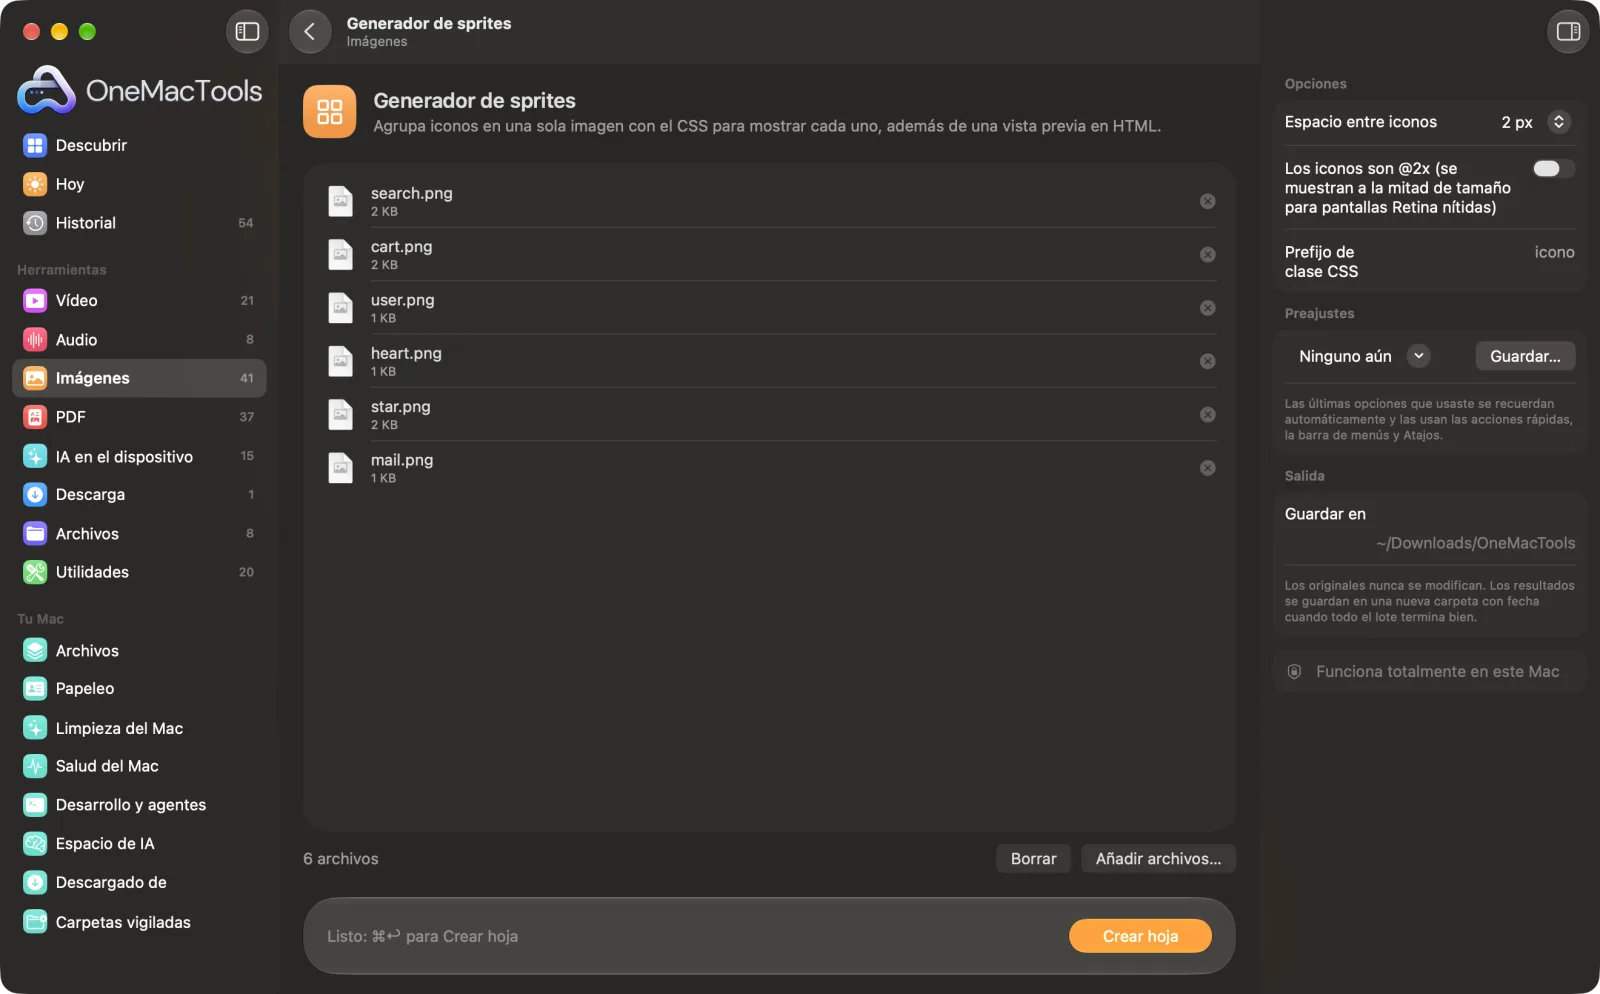Click the Archivos tools icon under Herramientas
The width and height of the screenshot is (1600, 994).
tap(35, 534)
